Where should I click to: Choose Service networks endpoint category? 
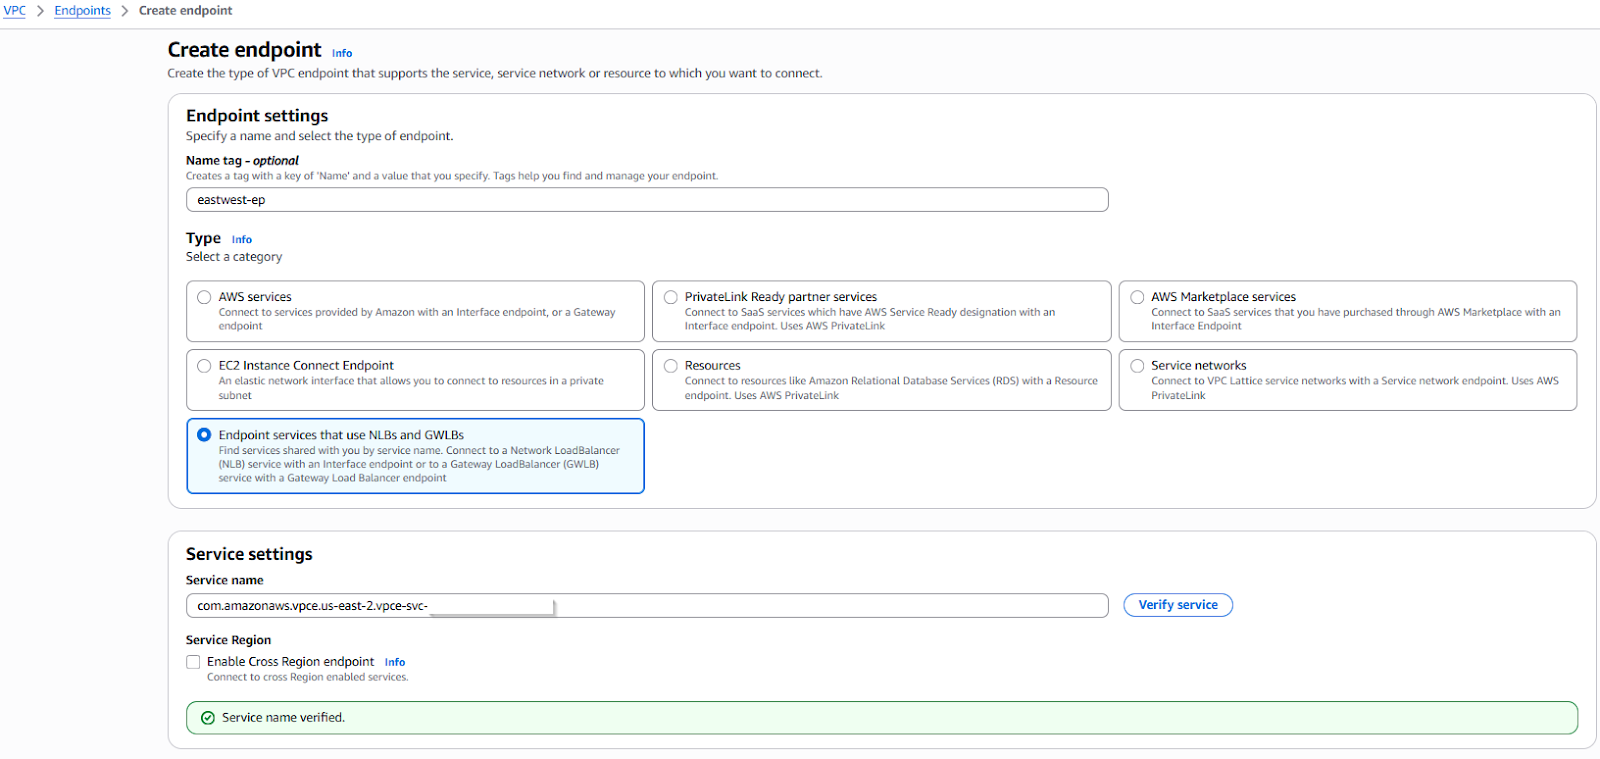[x=1137, y=366]
